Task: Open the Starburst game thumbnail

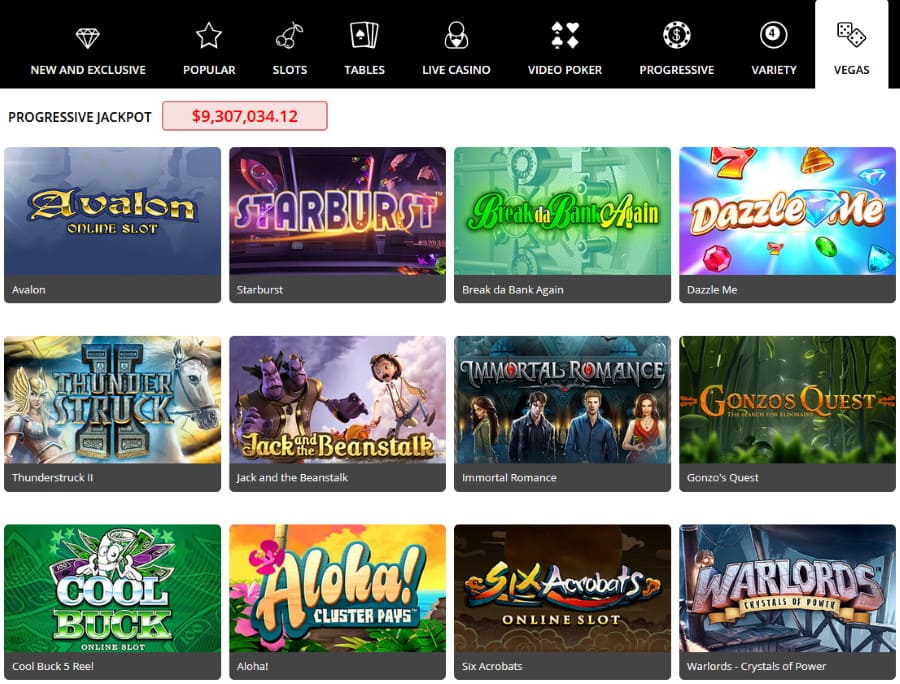Action: [x=338, y=211]
